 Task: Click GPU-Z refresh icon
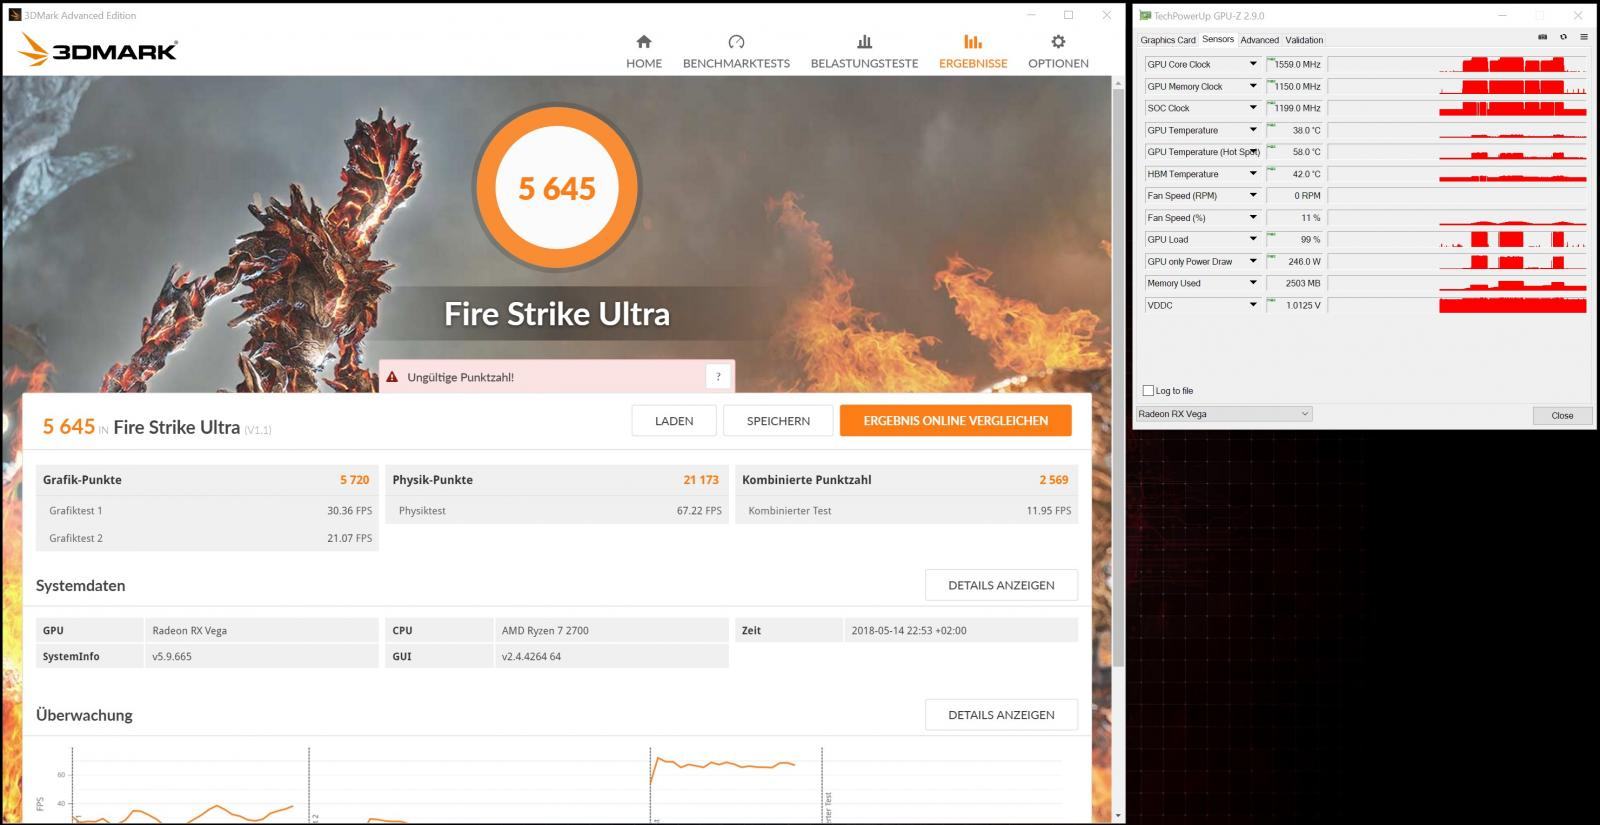(x=1563, y=37)
